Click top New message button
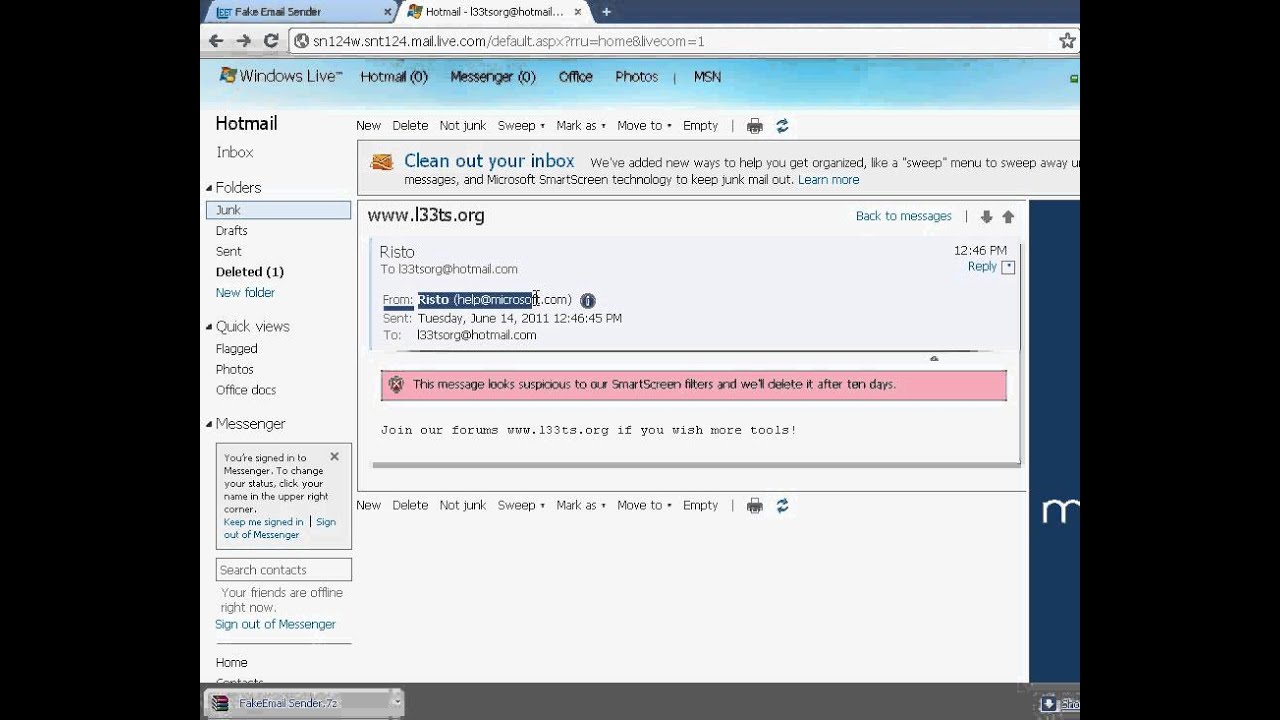 coord(368,126)
